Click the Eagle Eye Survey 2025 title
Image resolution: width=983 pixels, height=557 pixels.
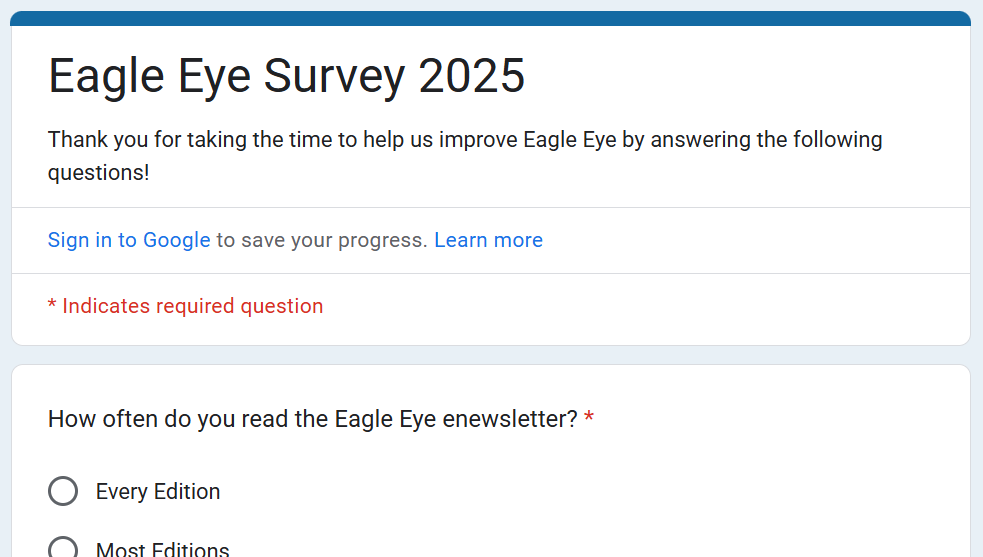(286, 76)
